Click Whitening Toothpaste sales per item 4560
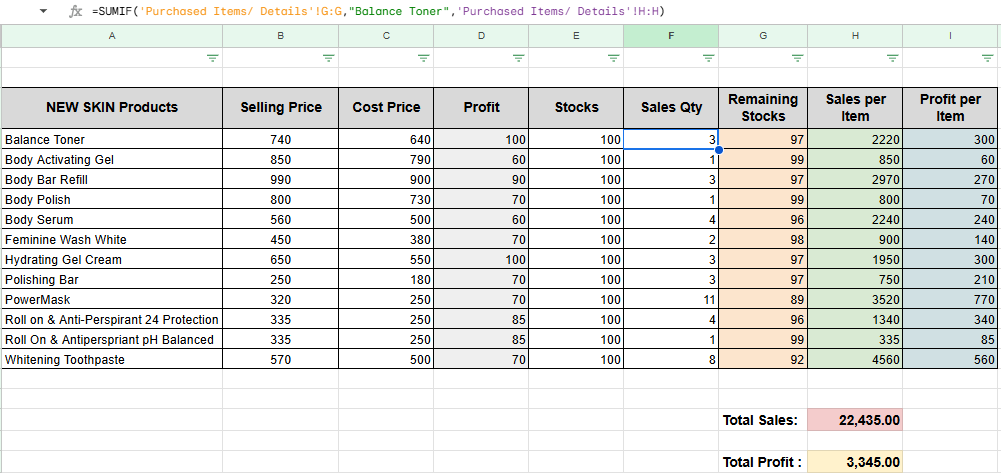 (x=855, y=359)
